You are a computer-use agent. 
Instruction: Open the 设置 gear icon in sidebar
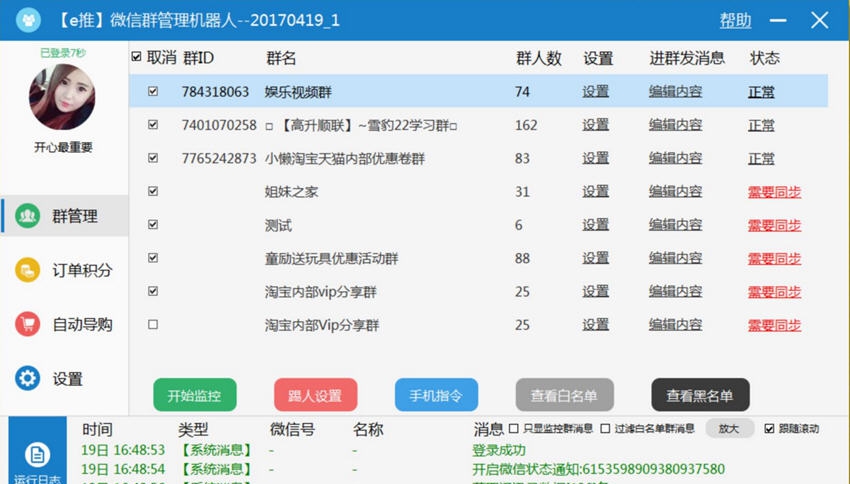[x=27, y=378]
